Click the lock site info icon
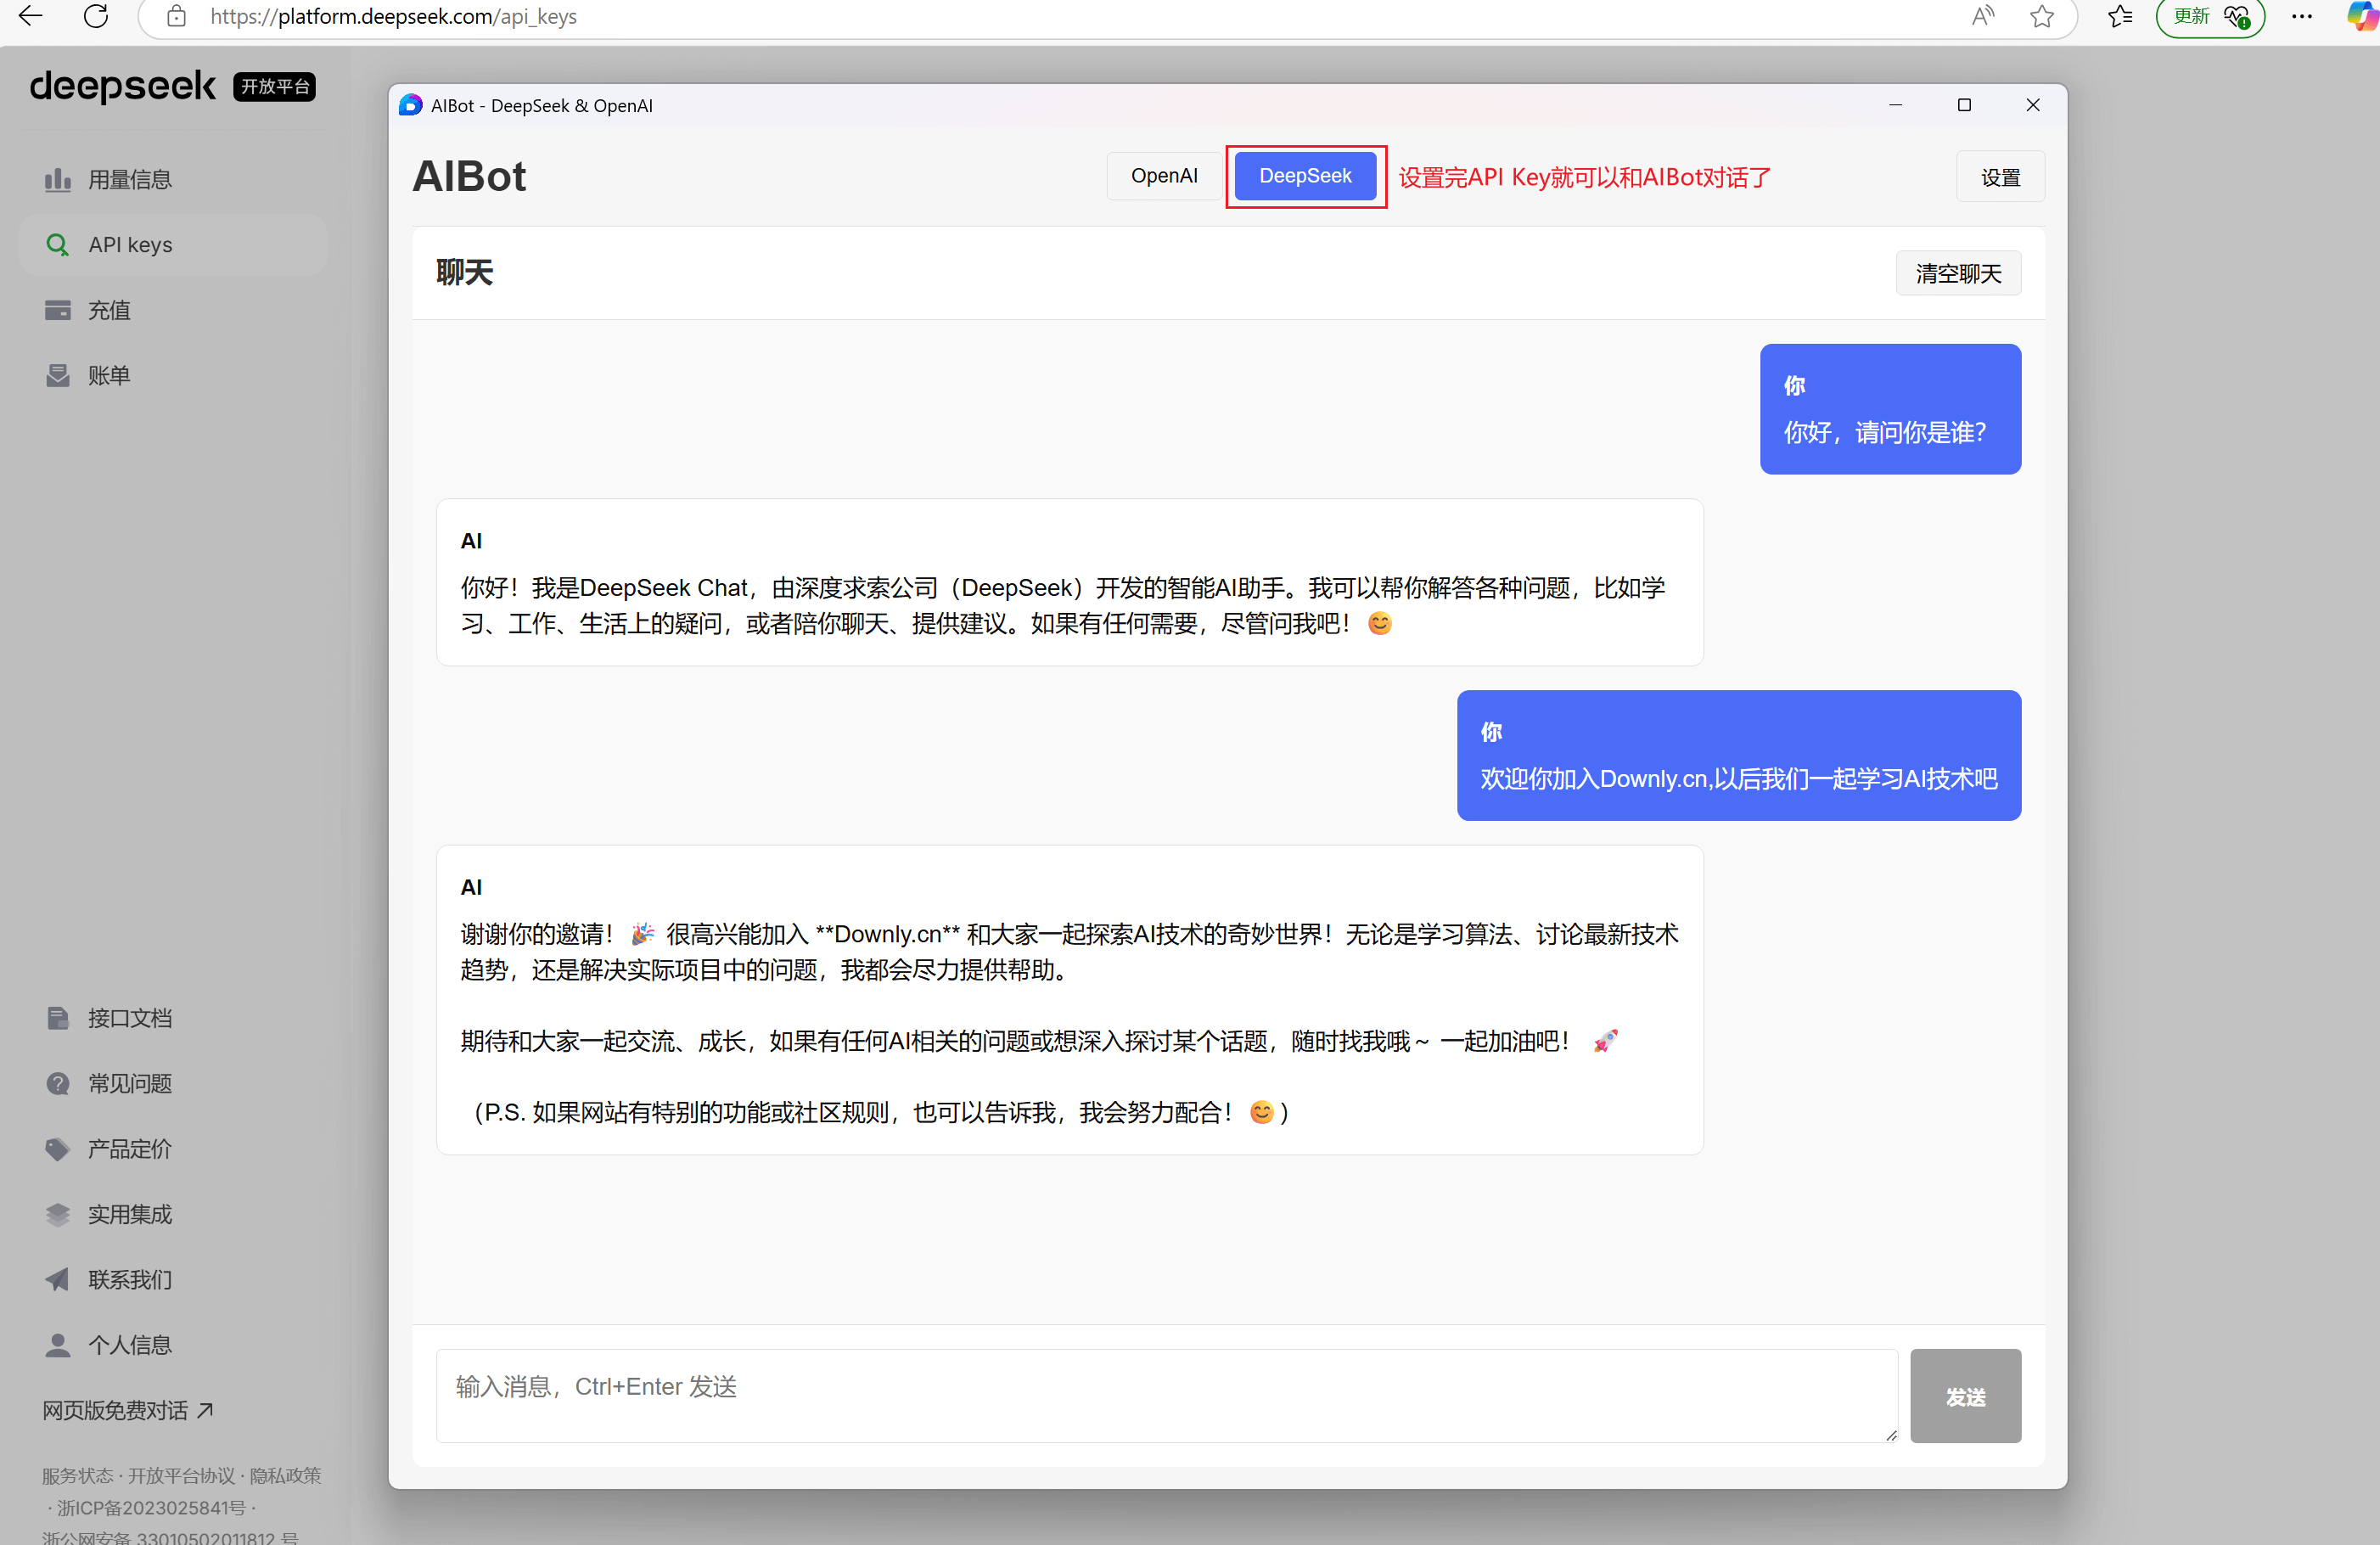 pos(177,16)
